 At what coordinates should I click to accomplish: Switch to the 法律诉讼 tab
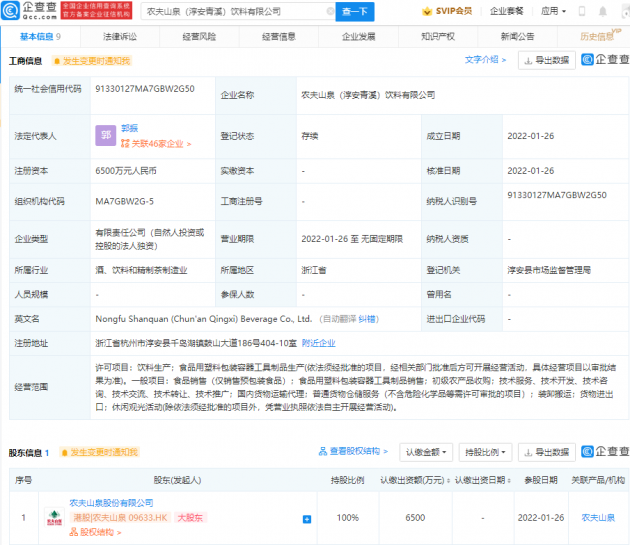point(122,36)
